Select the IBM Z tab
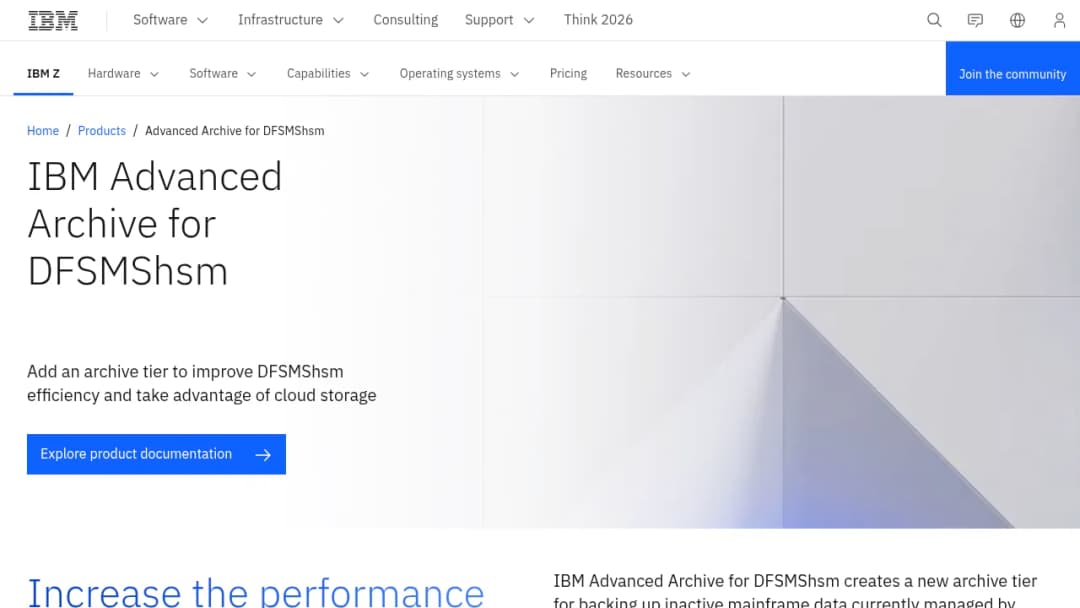1080x608 pixels. coord(43,74)
